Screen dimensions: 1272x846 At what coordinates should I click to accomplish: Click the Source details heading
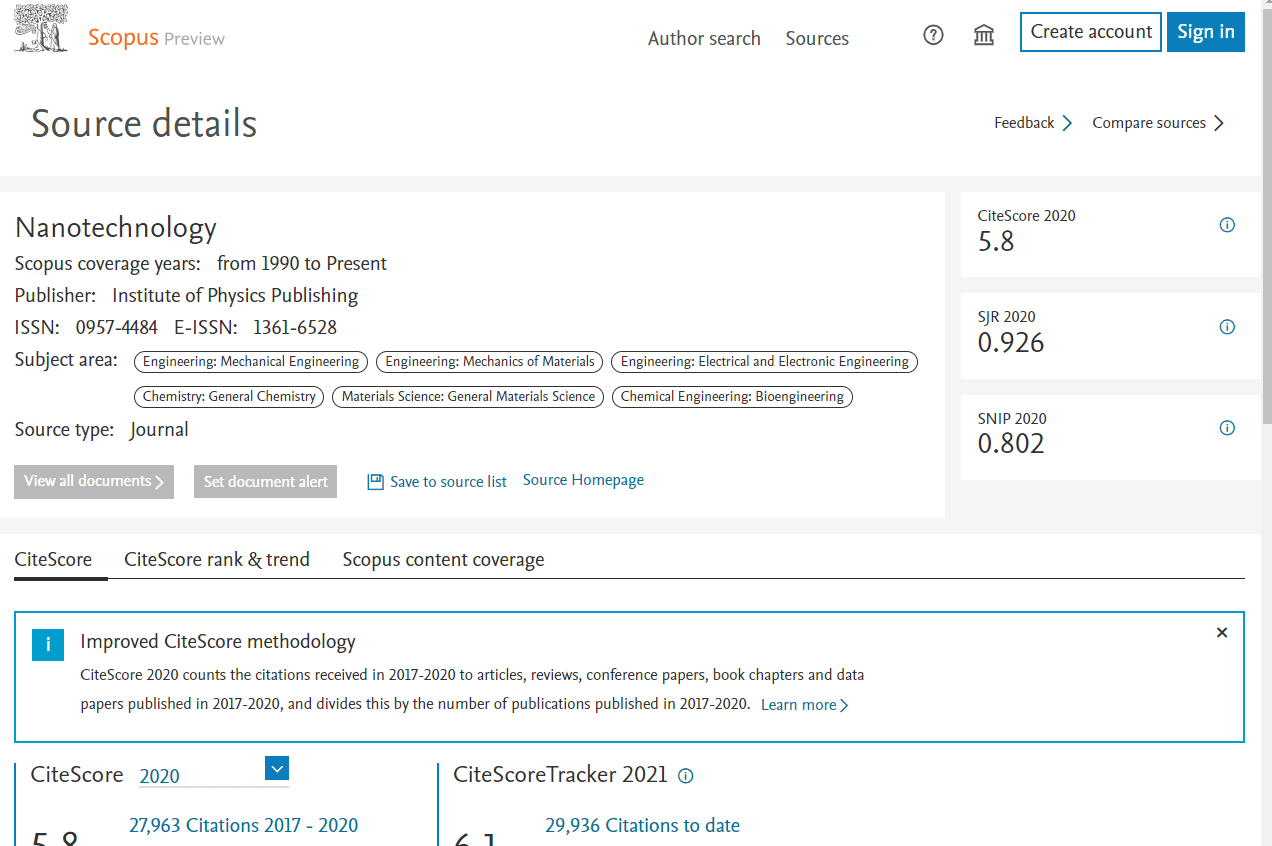pyautogui.click(x=144, y=124)
